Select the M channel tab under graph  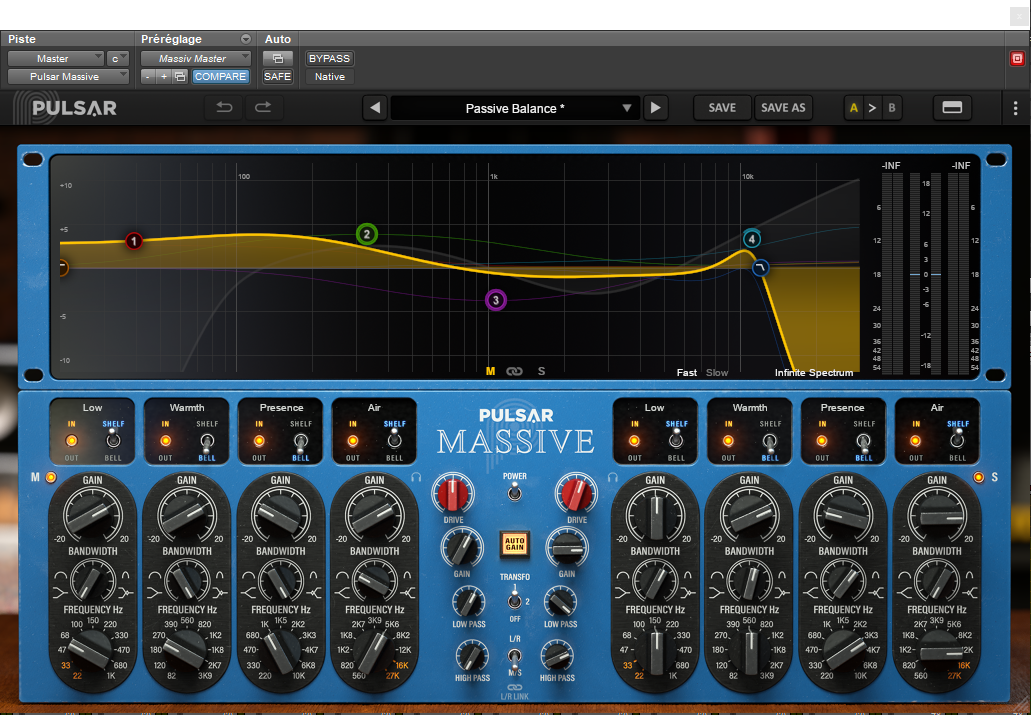pyautogui.click(x=490, y=372)
